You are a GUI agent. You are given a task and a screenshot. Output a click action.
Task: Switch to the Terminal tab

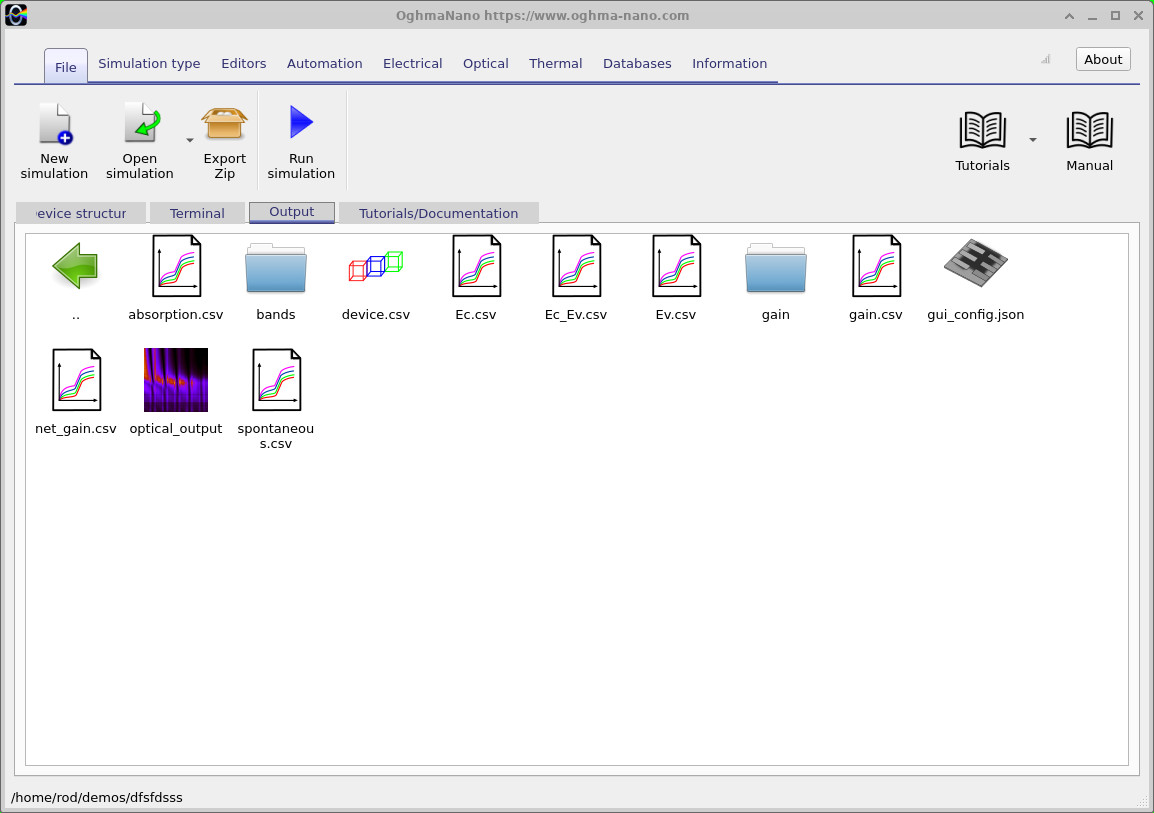point(197,213)
